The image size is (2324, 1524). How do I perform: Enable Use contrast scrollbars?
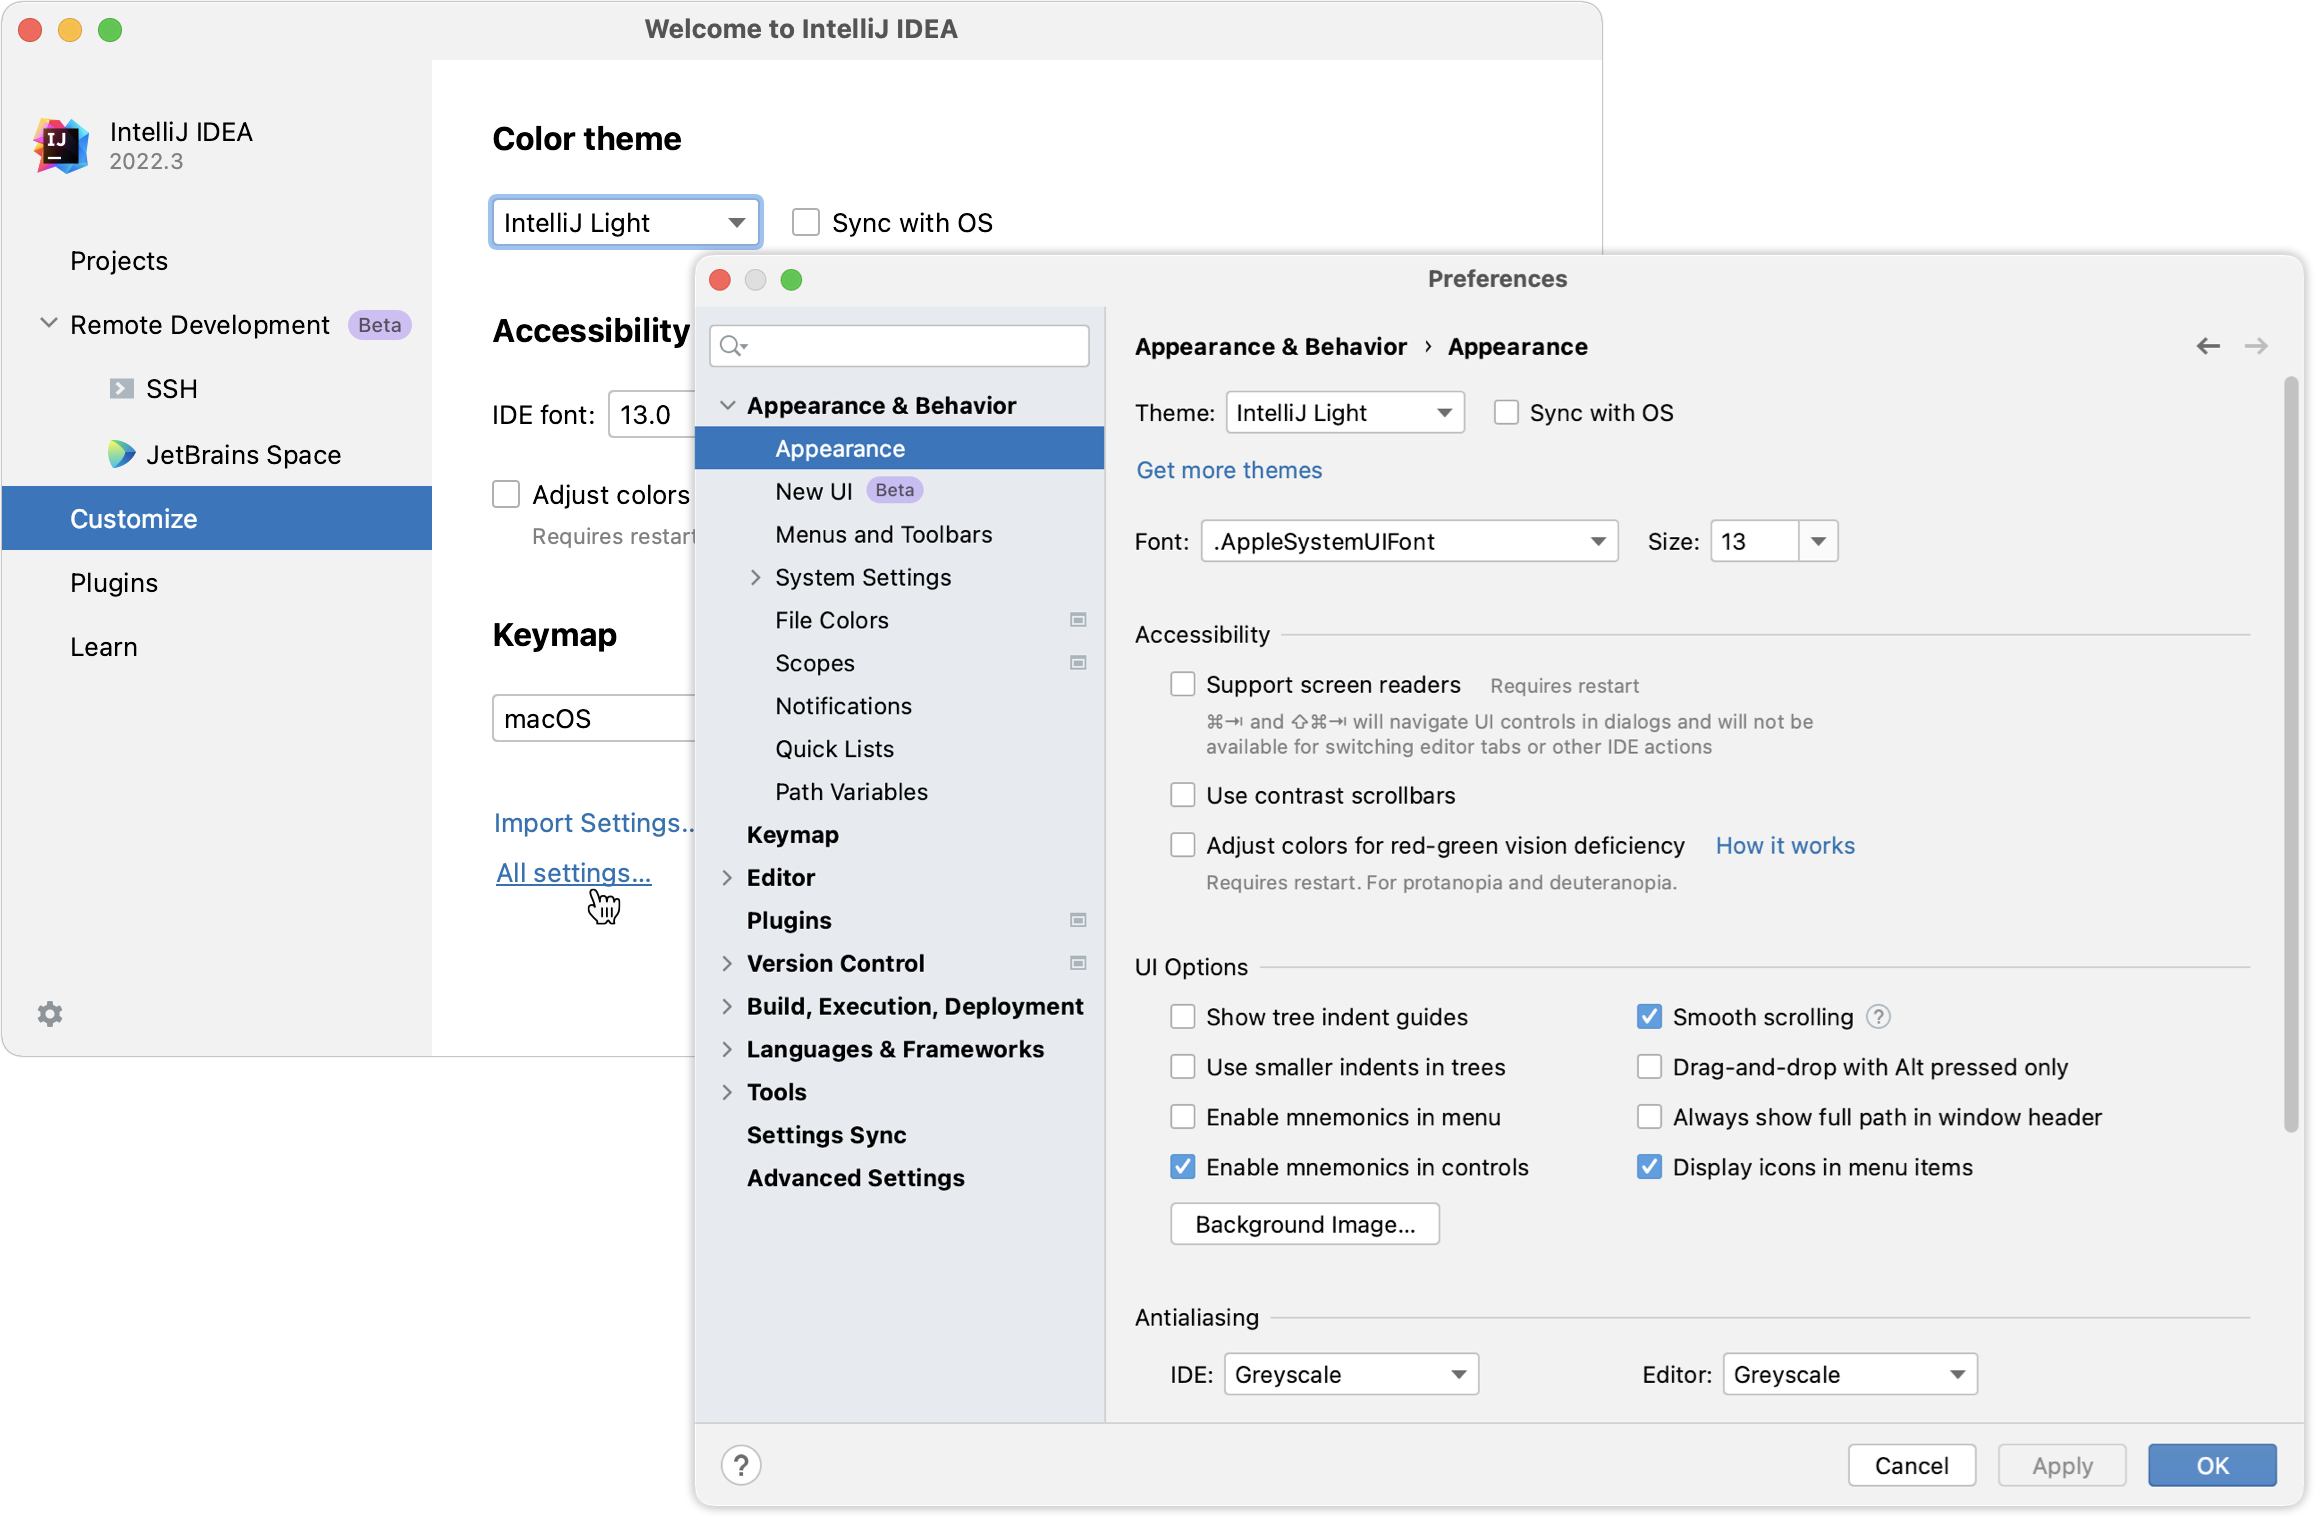(x=1183, y=795)
